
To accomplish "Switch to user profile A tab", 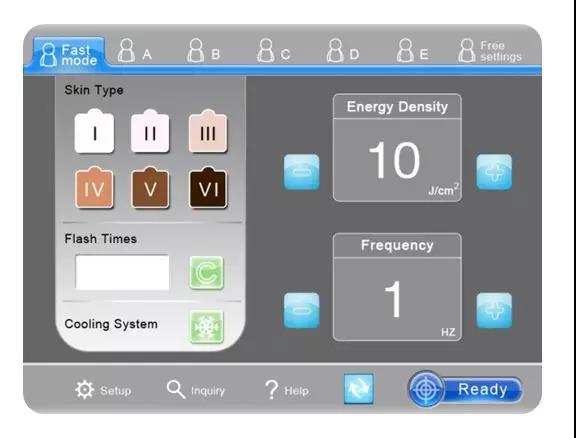I will pos(134,51).
